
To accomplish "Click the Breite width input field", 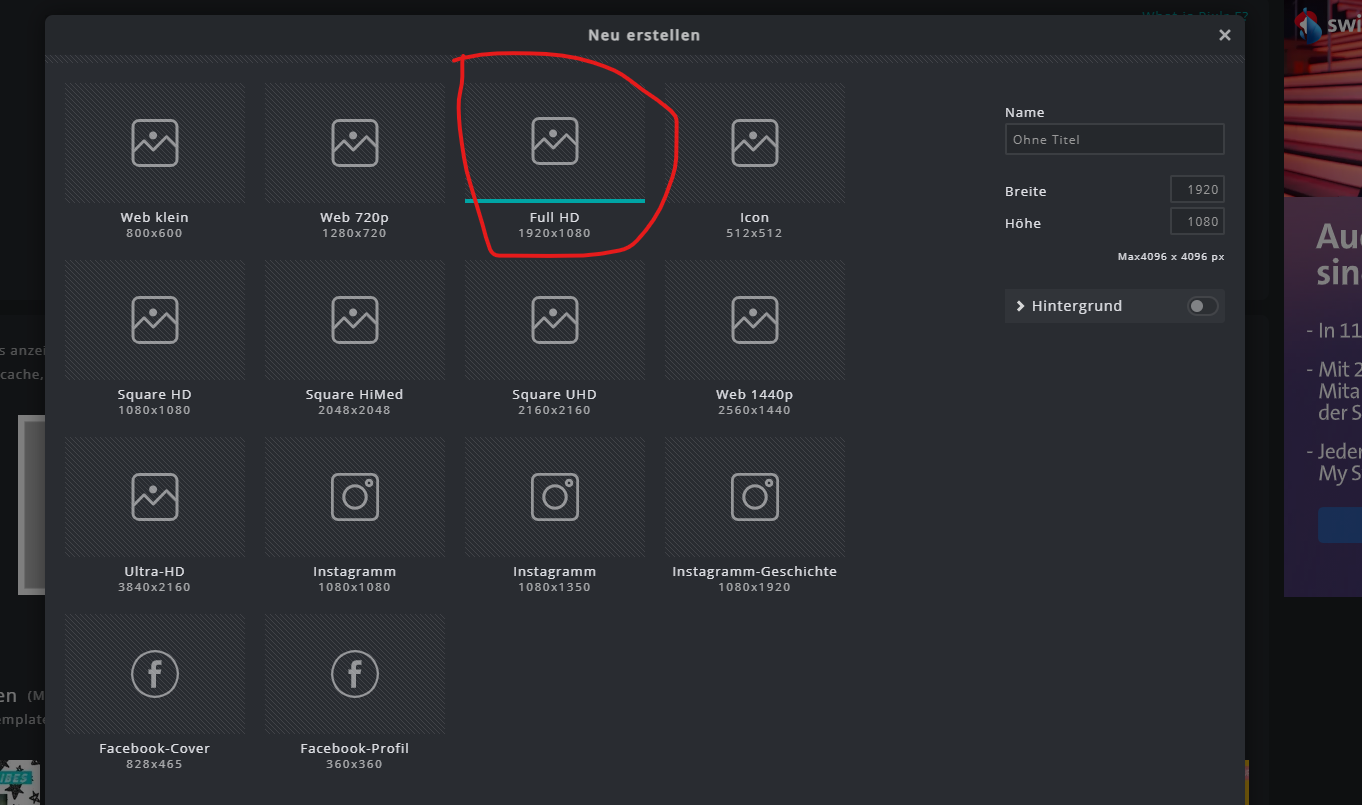I will tap(1197, 190).
